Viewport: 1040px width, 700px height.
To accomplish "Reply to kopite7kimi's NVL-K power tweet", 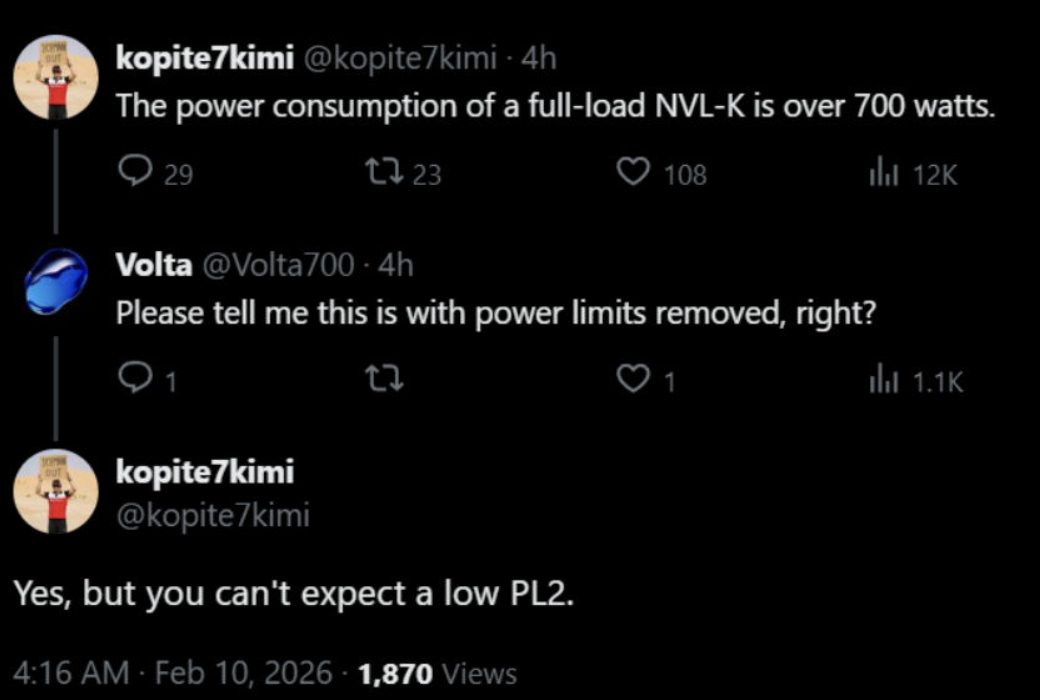I will click(x=132, y=174).
